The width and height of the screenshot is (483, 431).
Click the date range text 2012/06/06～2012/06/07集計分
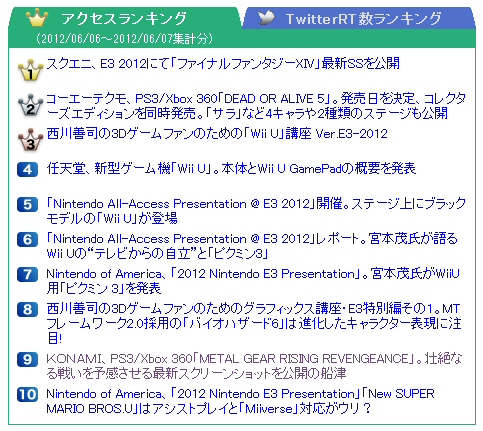click(x=124, y=38)
